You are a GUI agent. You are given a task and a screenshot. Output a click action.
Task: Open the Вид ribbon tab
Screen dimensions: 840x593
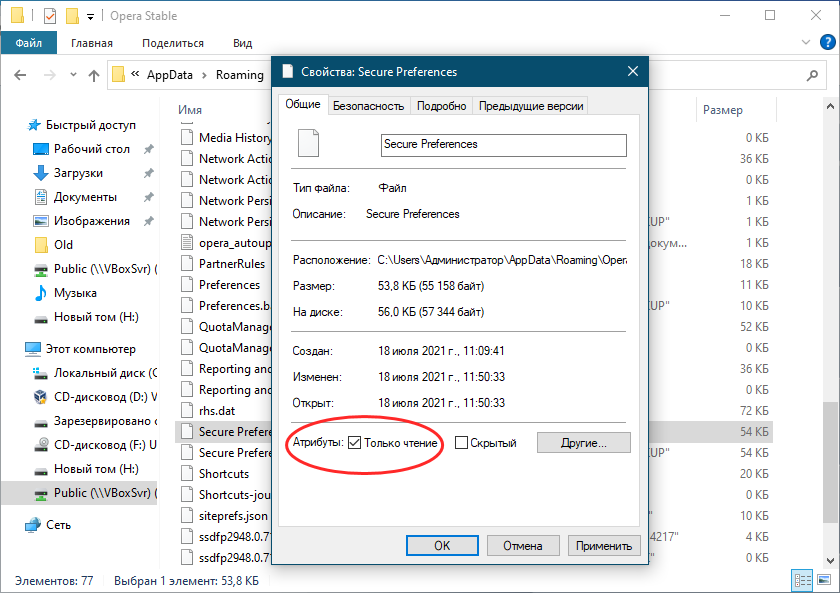242,43
